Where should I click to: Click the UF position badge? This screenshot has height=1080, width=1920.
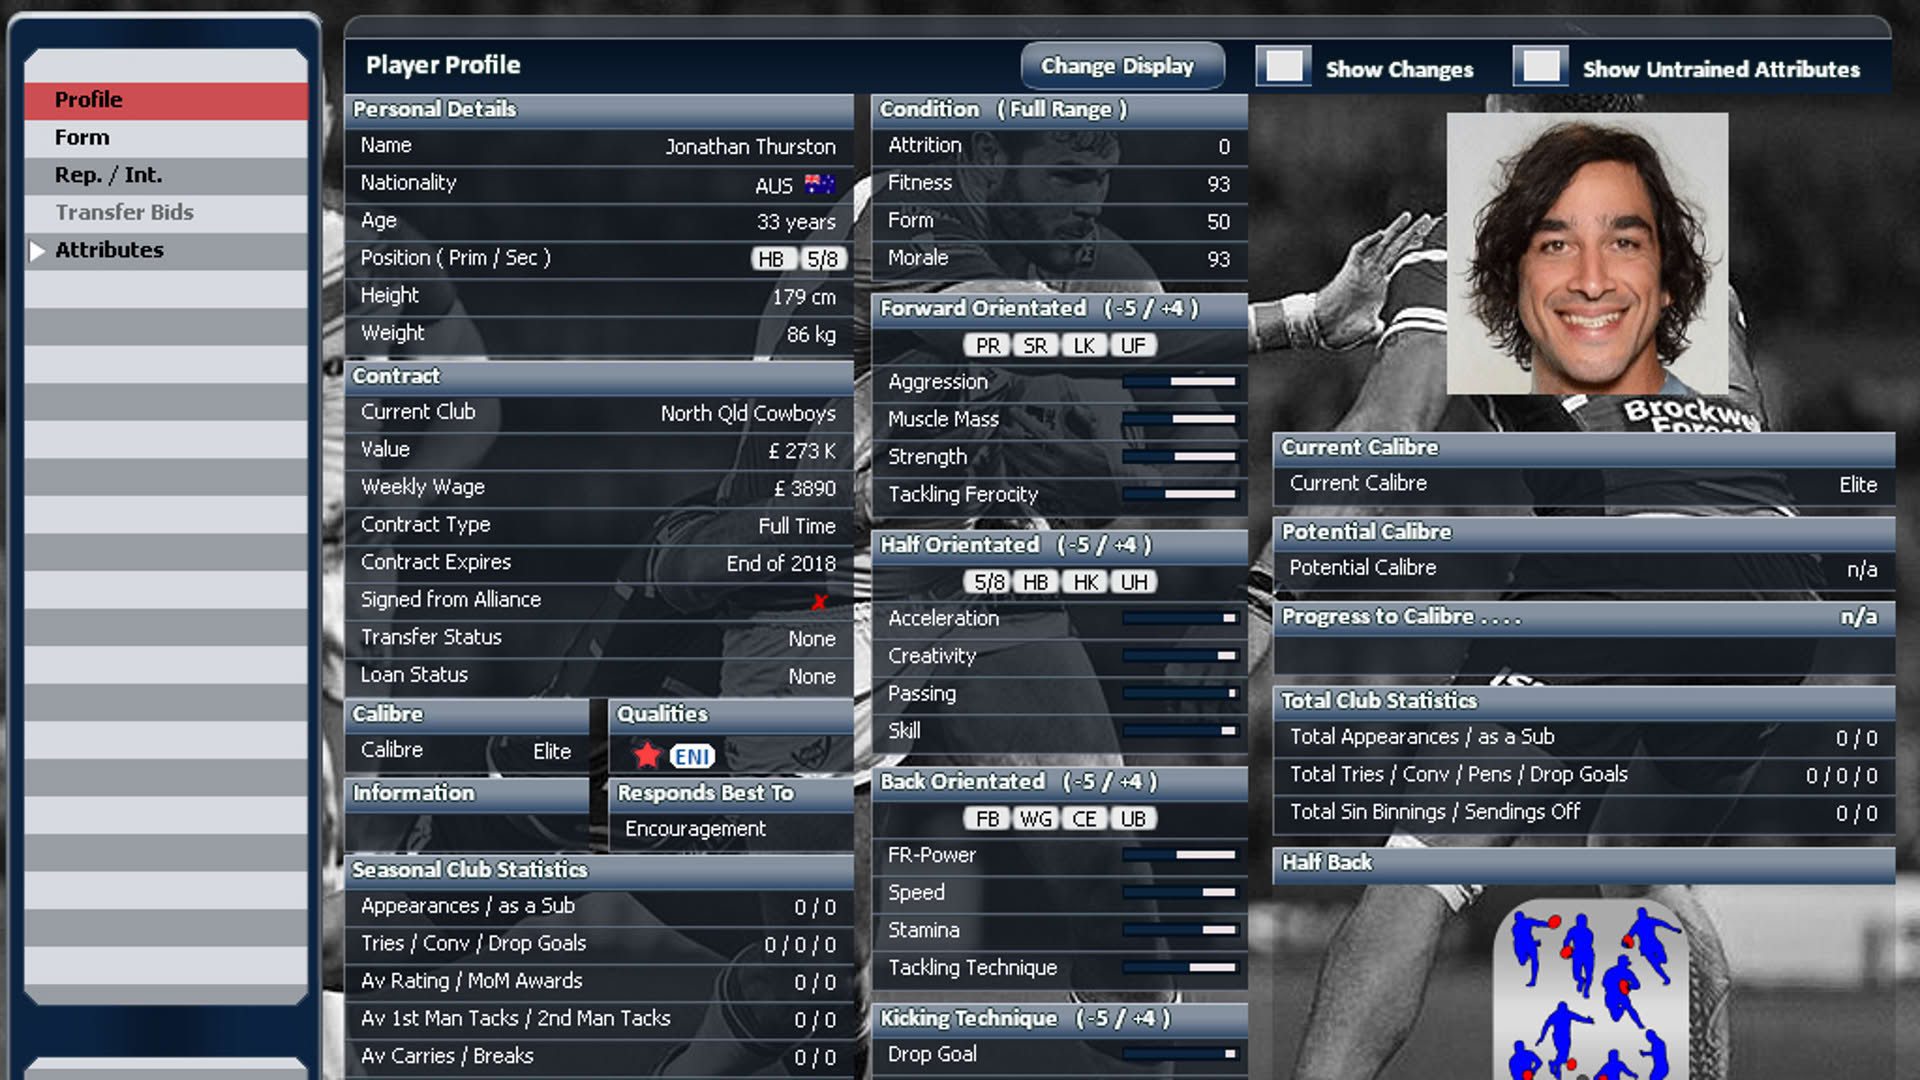click(1133, 346)
